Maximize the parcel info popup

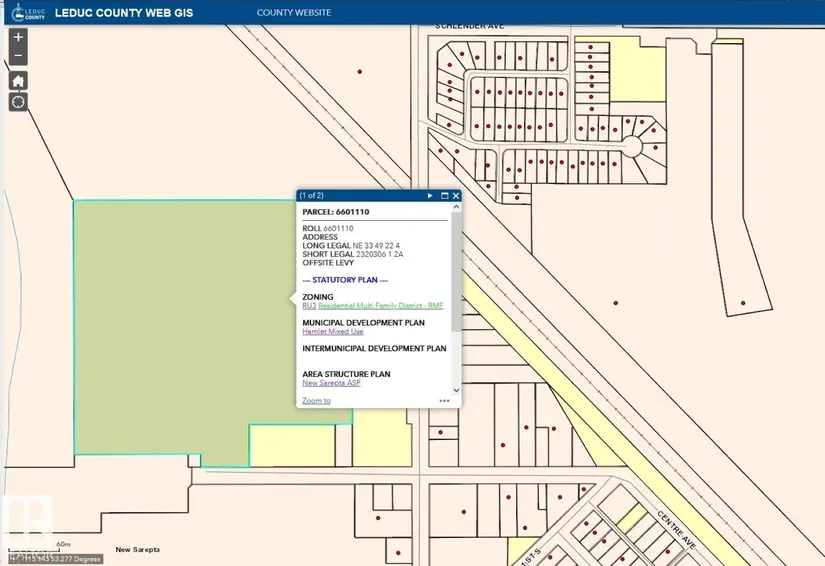click(x=444, y=196)
